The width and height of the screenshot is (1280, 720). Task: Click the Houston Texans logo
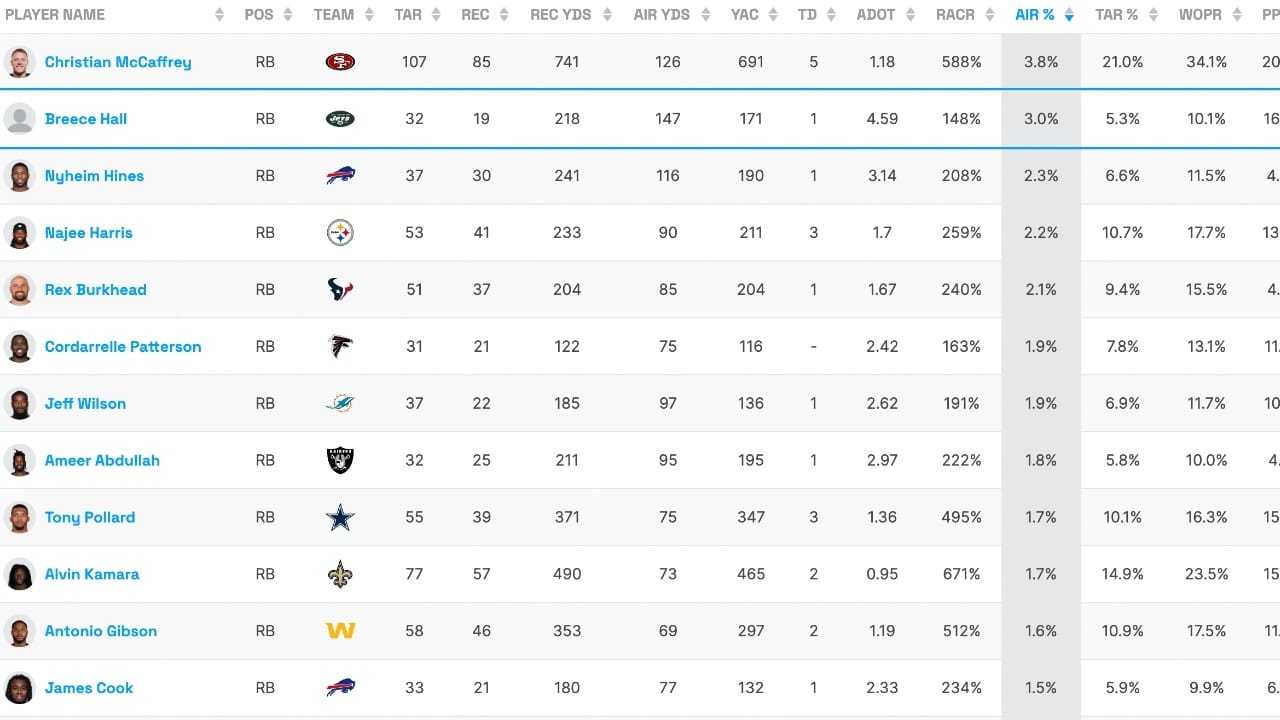(340, 290)
